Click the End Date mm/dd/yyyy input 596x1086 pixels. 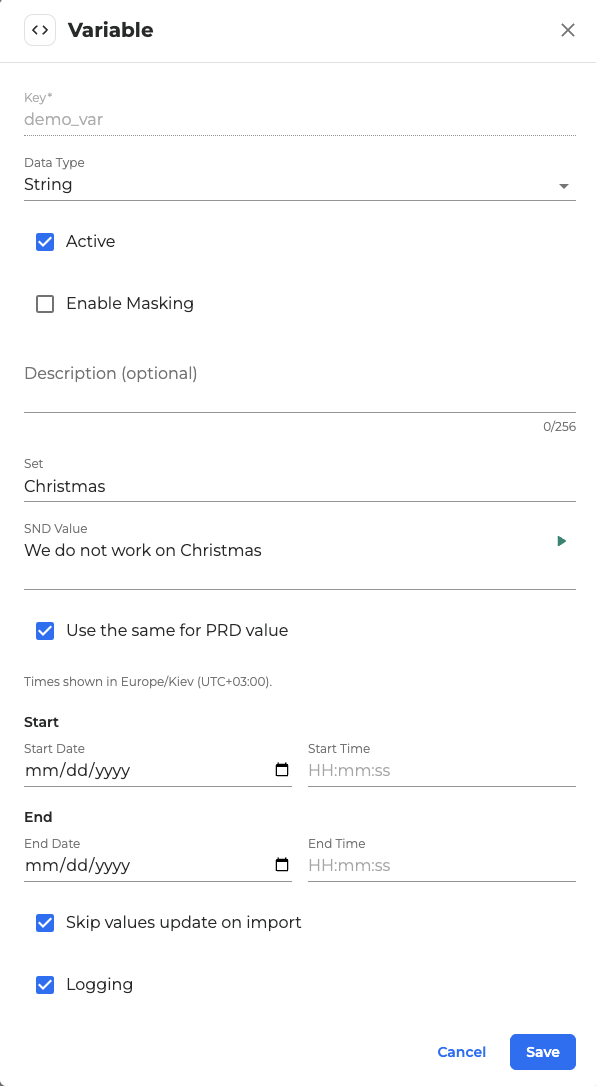coord(149,865)
